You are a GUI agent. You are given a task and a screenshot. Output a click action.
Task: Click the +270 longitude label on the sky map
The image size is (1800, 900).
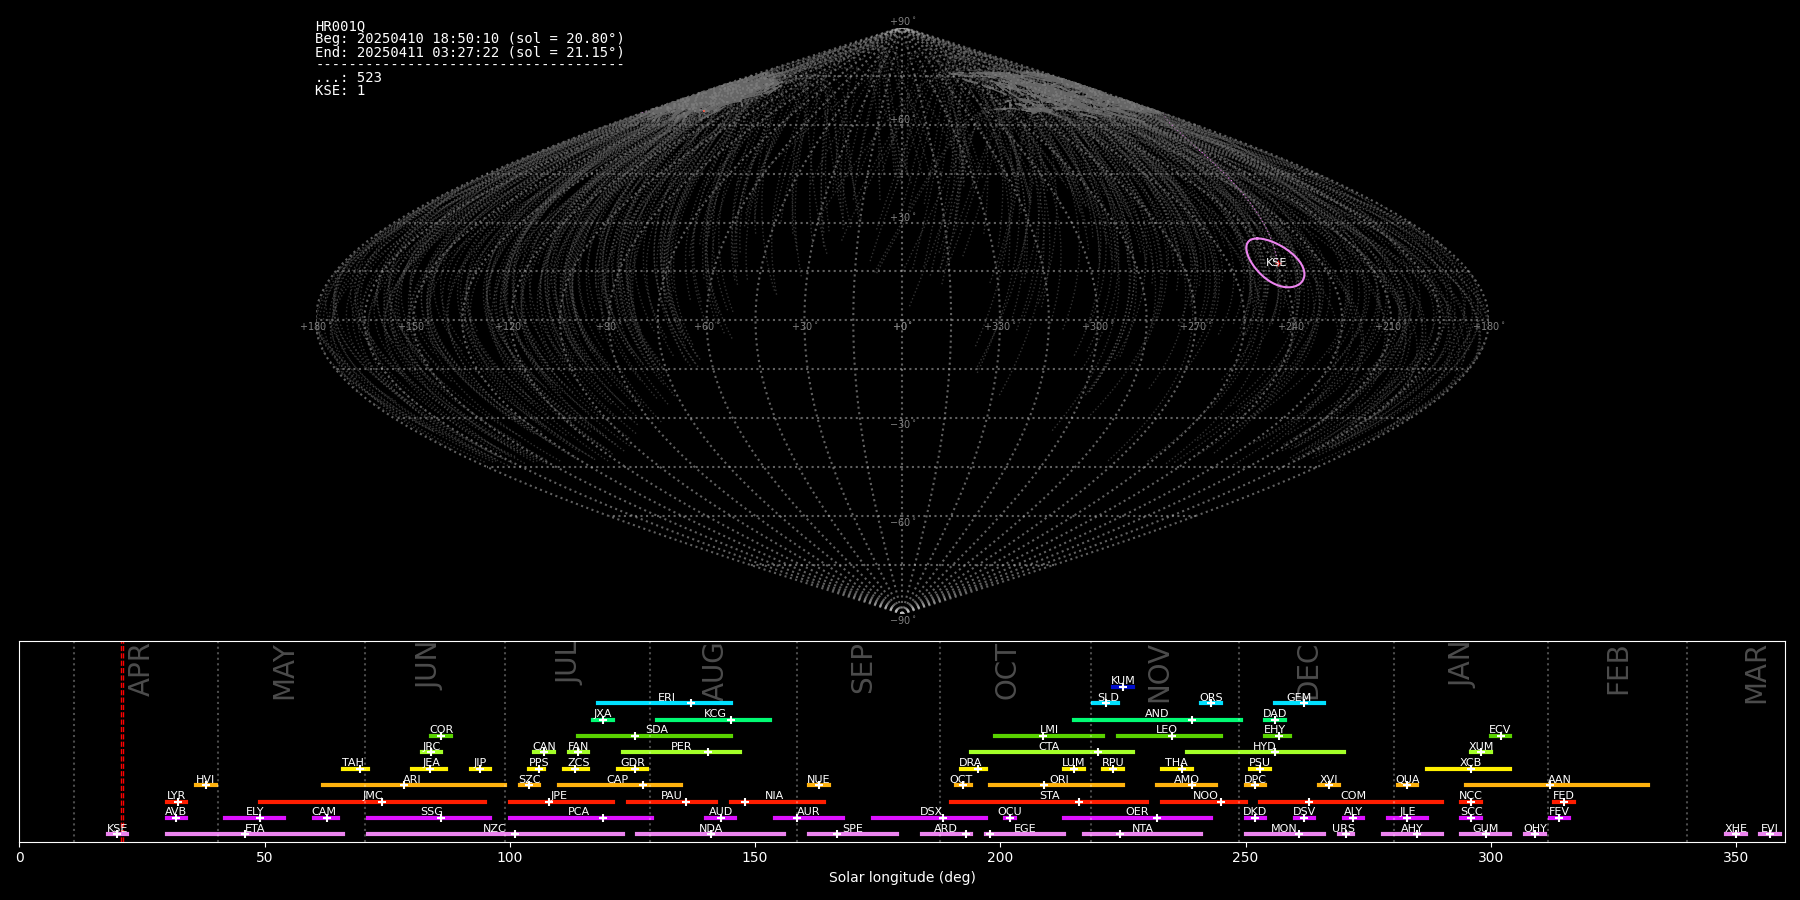click(x=1194, y=327)
